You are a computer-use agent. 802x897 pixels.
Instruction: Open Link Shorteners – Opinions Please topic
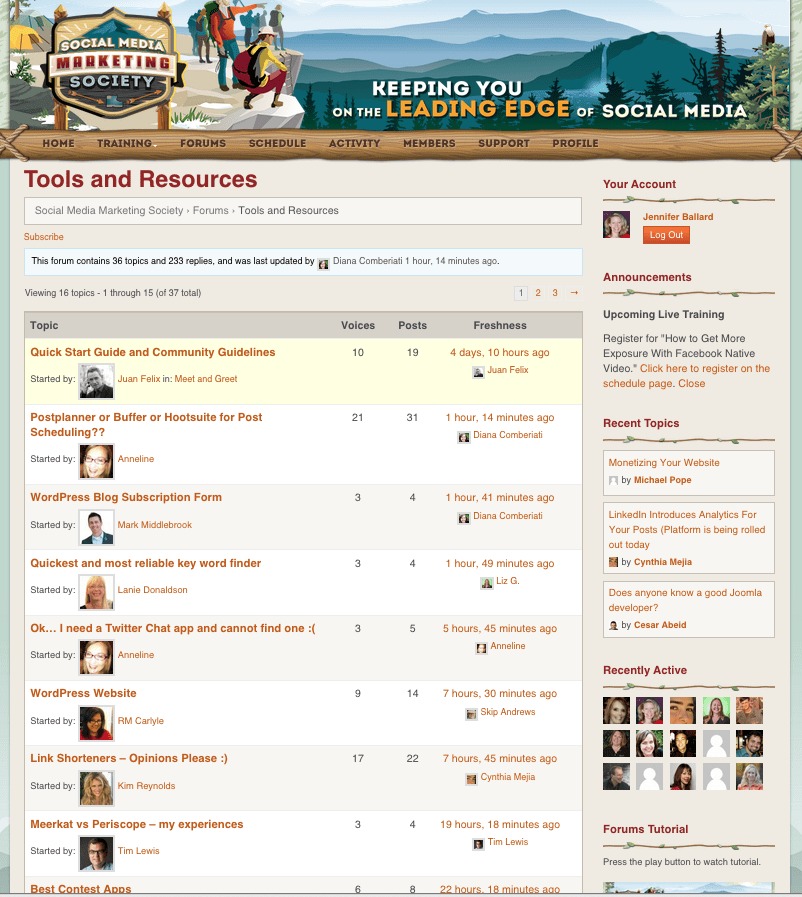tap(129, 759)
